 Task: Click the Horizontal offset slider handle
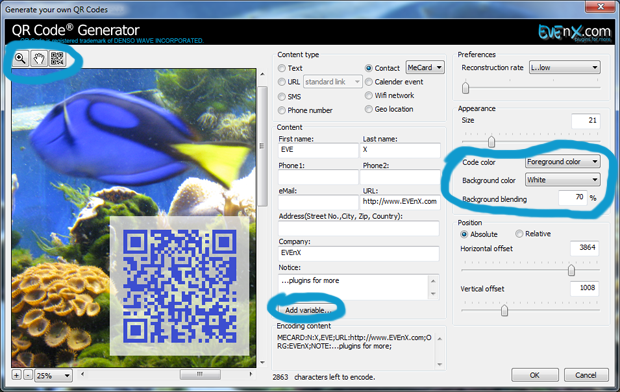571,270
